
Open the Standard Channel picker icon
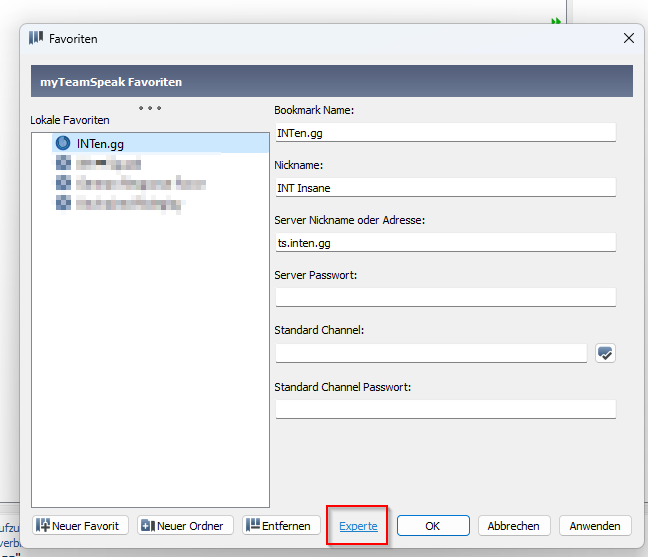point(605,353)
